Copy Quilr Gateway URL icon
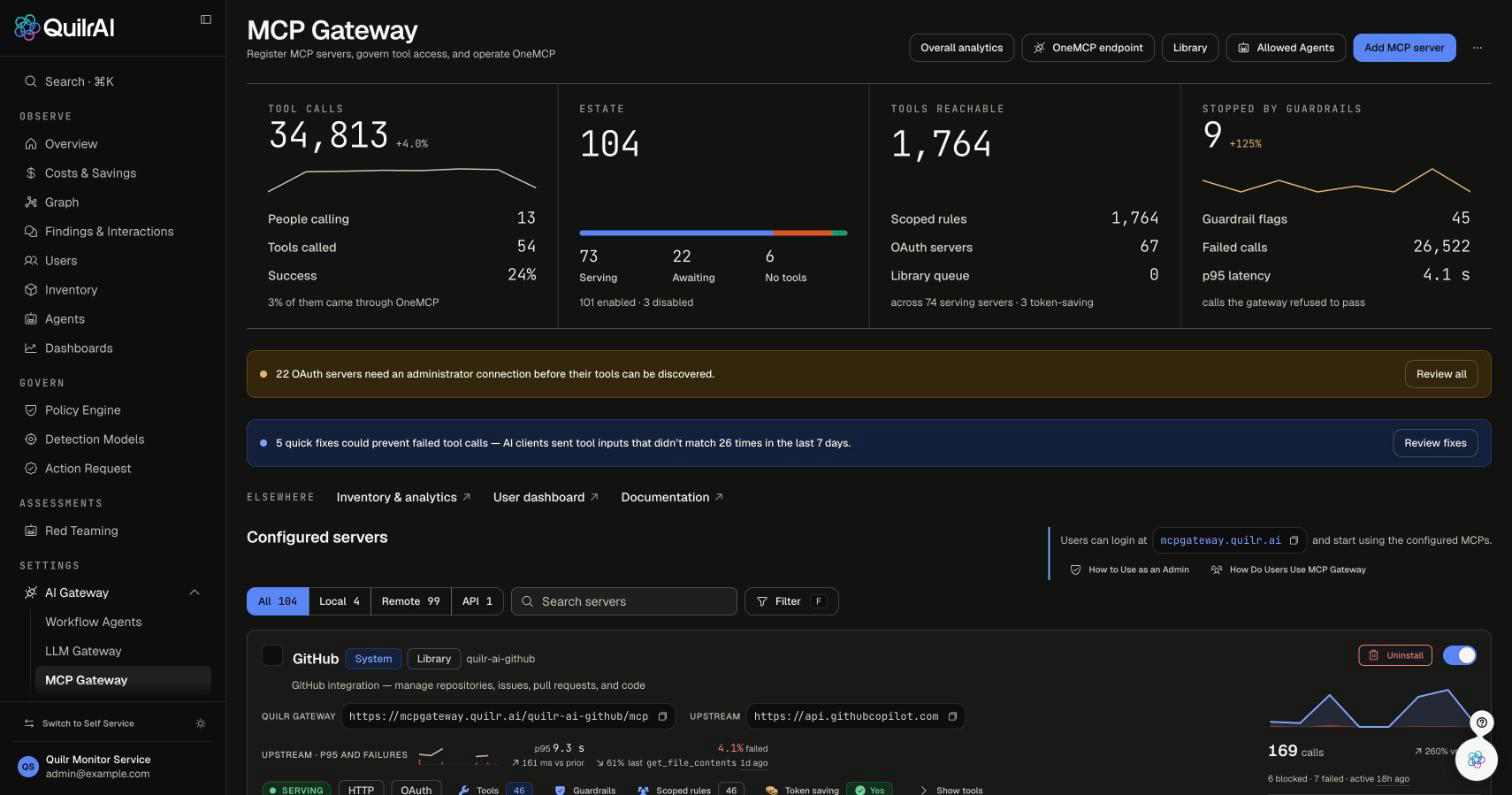This screenshot has width=1512, height=795. [662, 716]
